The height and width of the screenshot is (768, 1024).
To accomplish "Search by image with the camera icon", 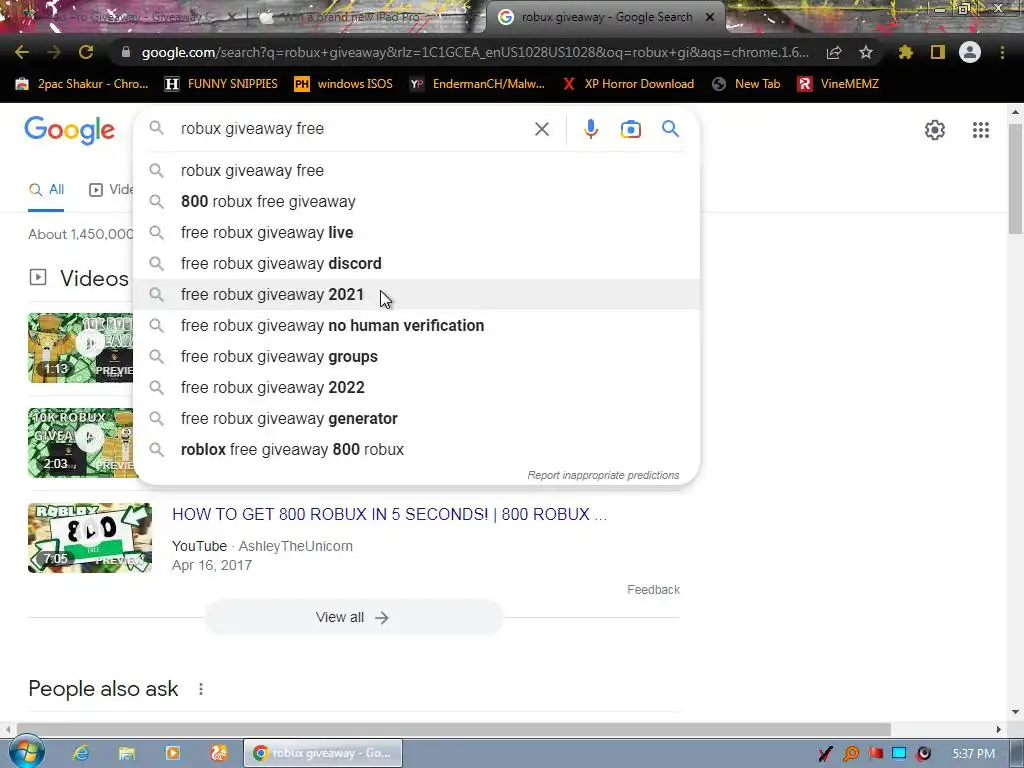I will coord(631,129).
